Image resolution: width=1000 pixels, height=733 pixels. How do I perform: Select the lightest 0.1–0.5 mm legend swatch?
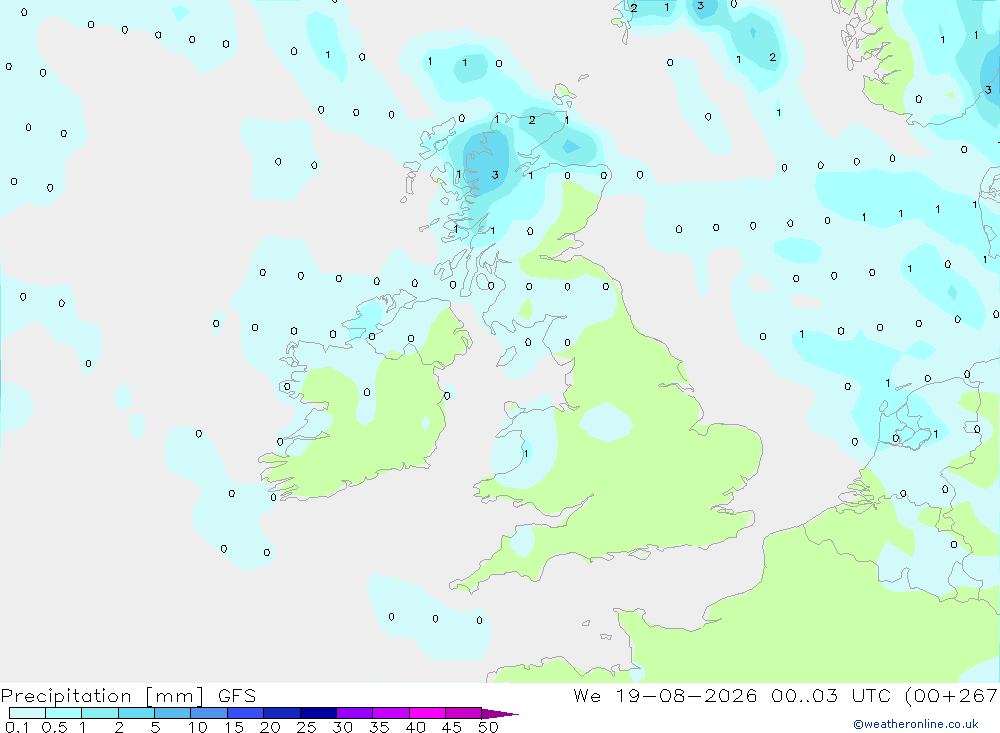pos(27,713)
